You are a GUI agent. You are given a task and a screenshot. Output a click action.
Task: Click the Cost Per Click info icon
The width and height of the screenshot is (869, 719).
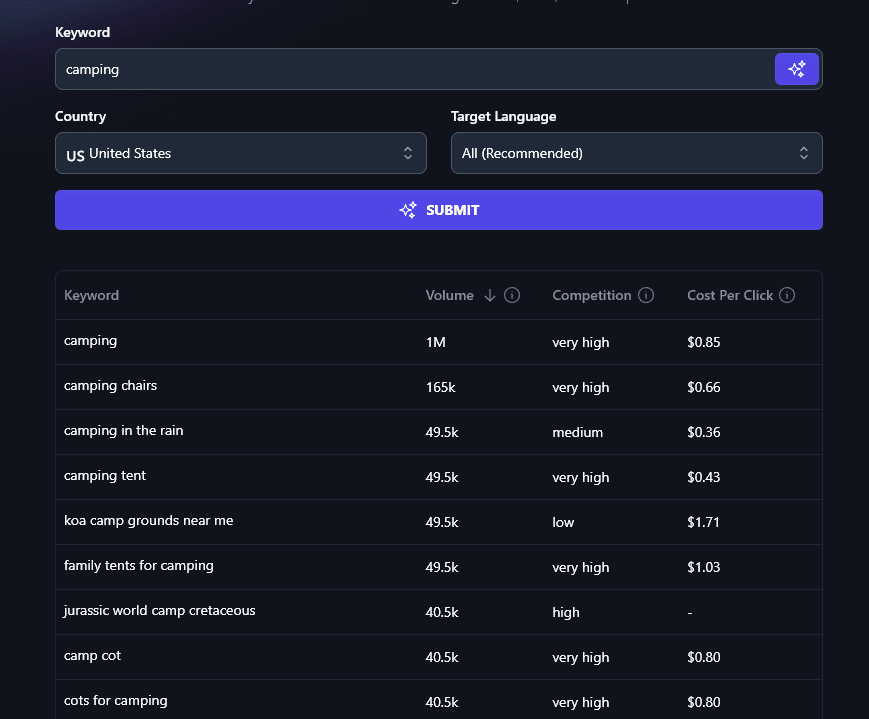[x=787, y=295]
